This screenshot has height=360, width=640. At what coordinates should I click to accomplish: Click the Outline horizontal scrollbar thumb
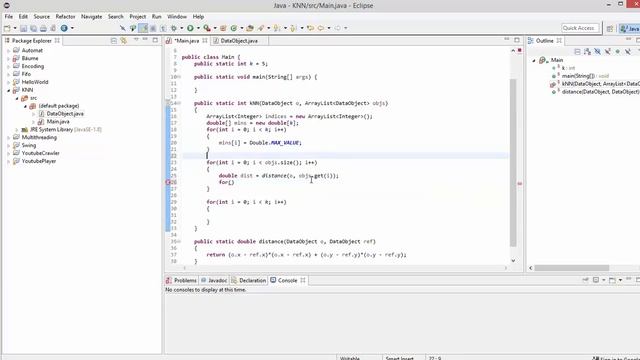point(572,268)
